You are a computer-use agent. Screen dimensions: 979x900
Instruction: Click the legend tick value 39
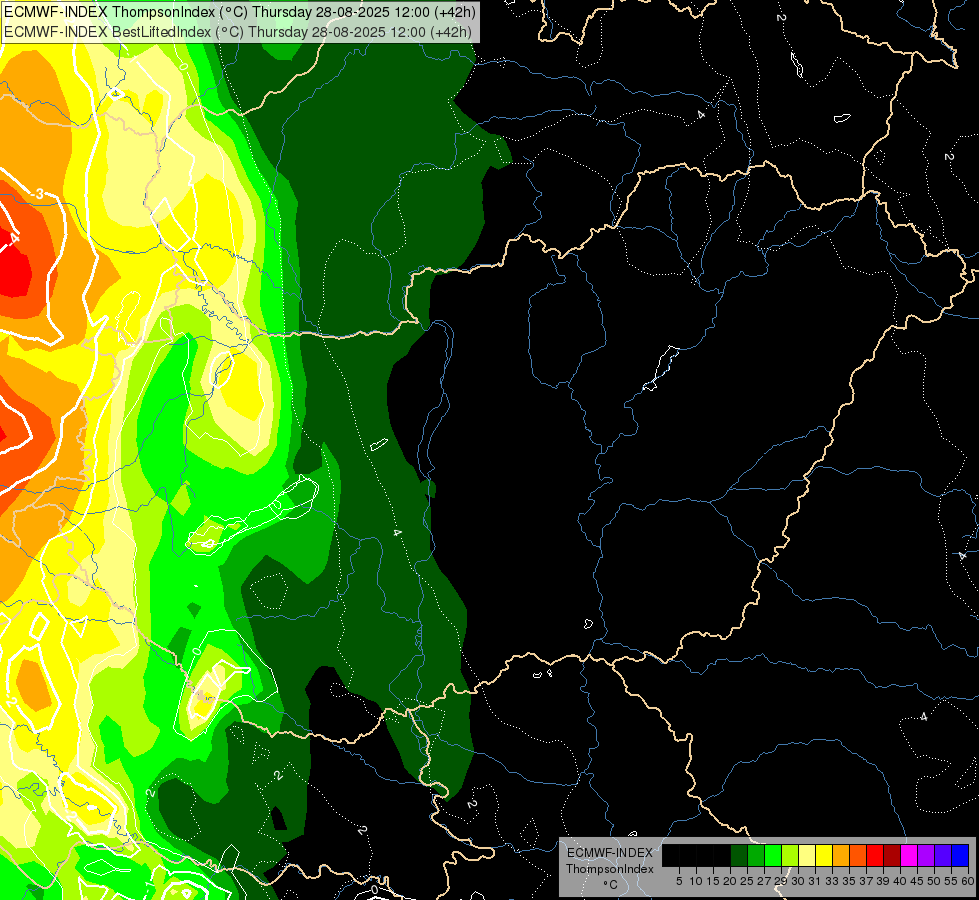coord(883,881)
